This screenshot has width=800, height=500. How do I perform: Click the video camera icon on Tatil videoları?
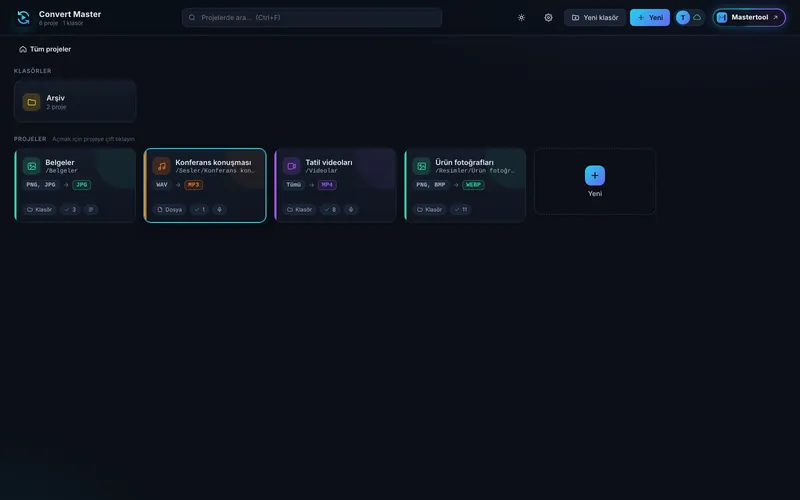(291, 166)
